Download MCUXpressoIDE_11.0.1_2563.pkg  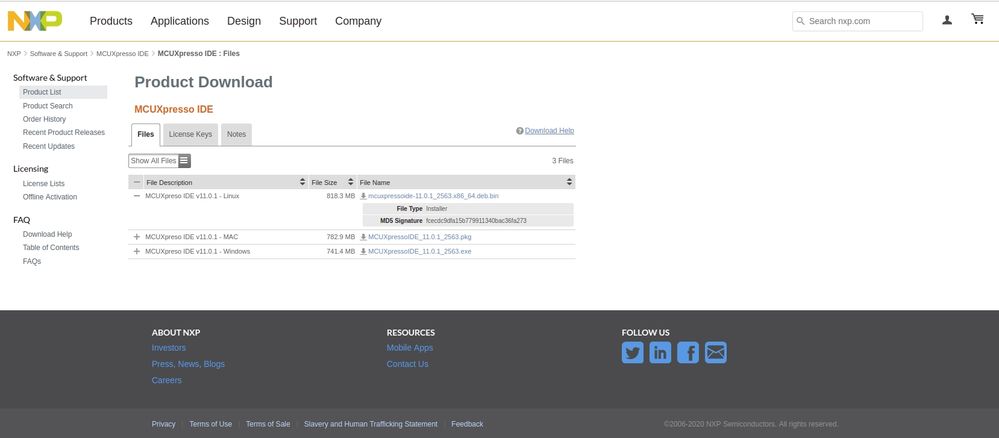tap(420, 237)
